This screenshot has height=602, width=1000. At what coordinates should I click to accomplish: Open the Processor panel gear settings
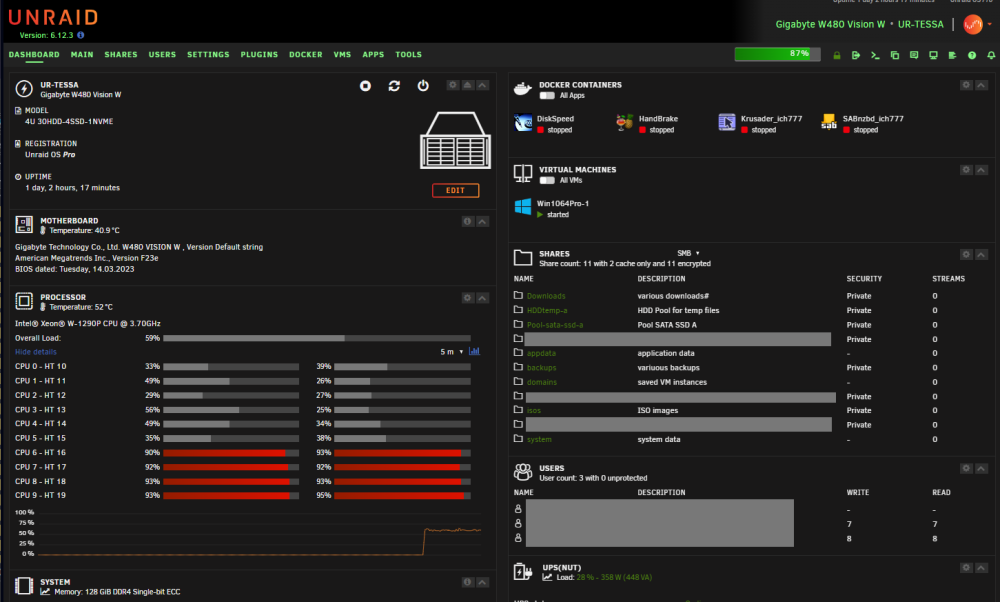click(x=467, y=298)
